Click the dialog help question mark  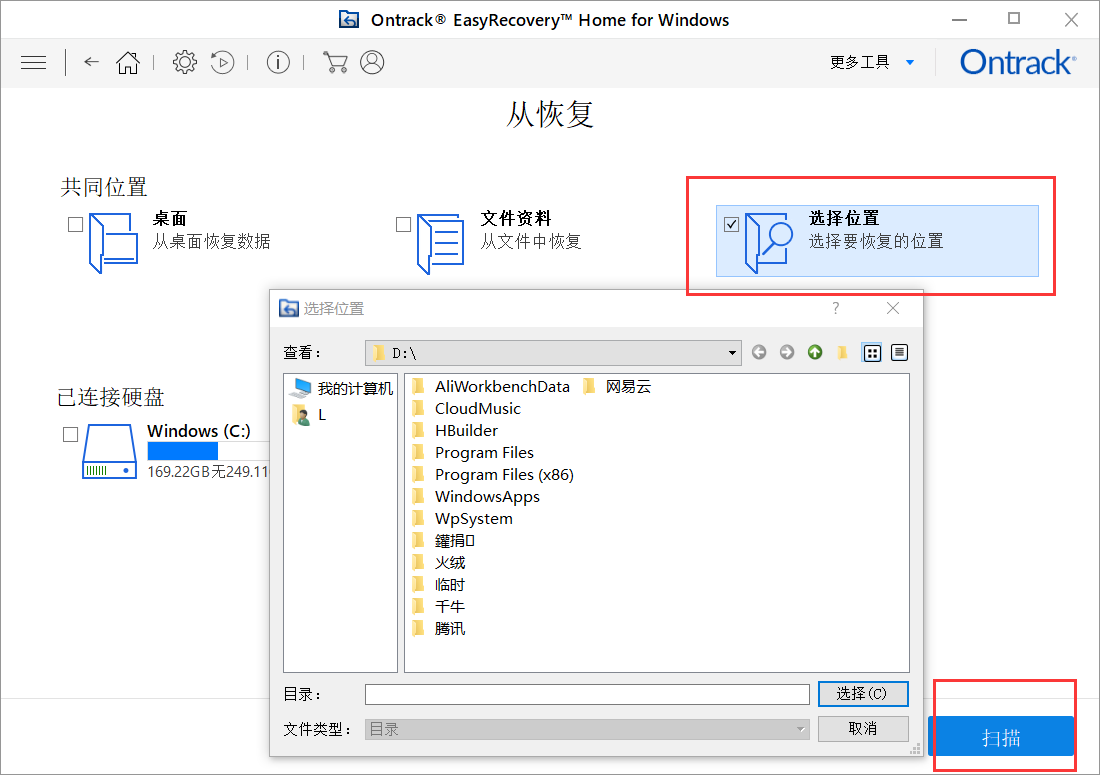[836, 308]
